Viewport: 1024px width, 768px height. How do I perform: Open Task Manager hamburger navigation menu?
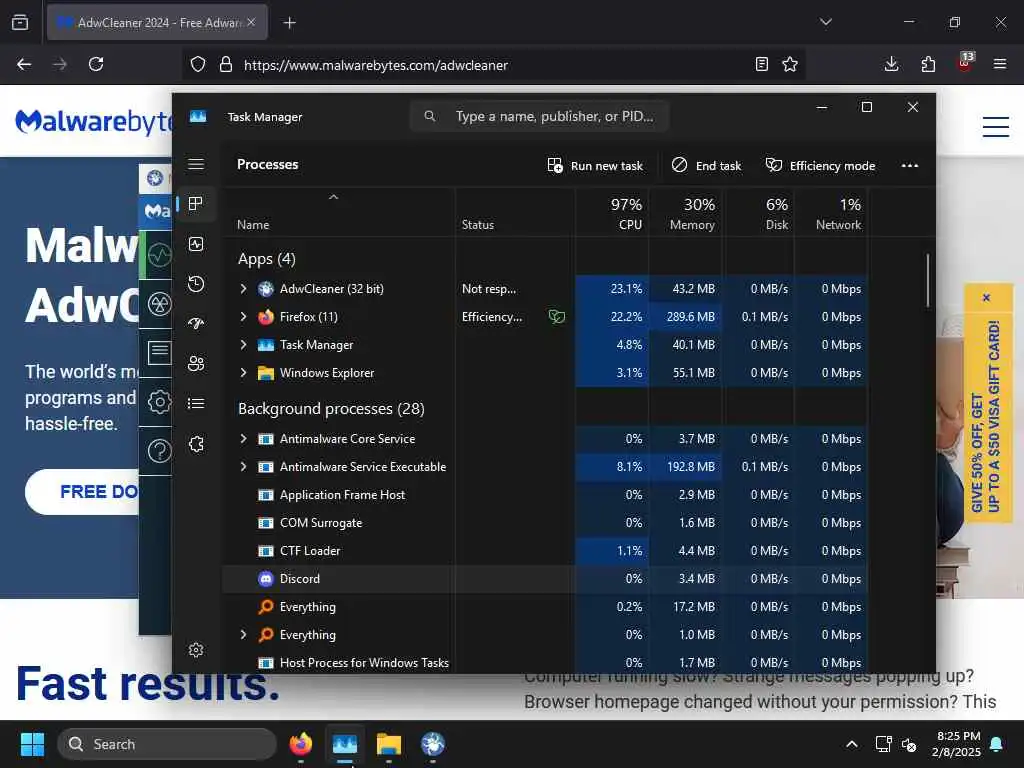click(196, 164)
